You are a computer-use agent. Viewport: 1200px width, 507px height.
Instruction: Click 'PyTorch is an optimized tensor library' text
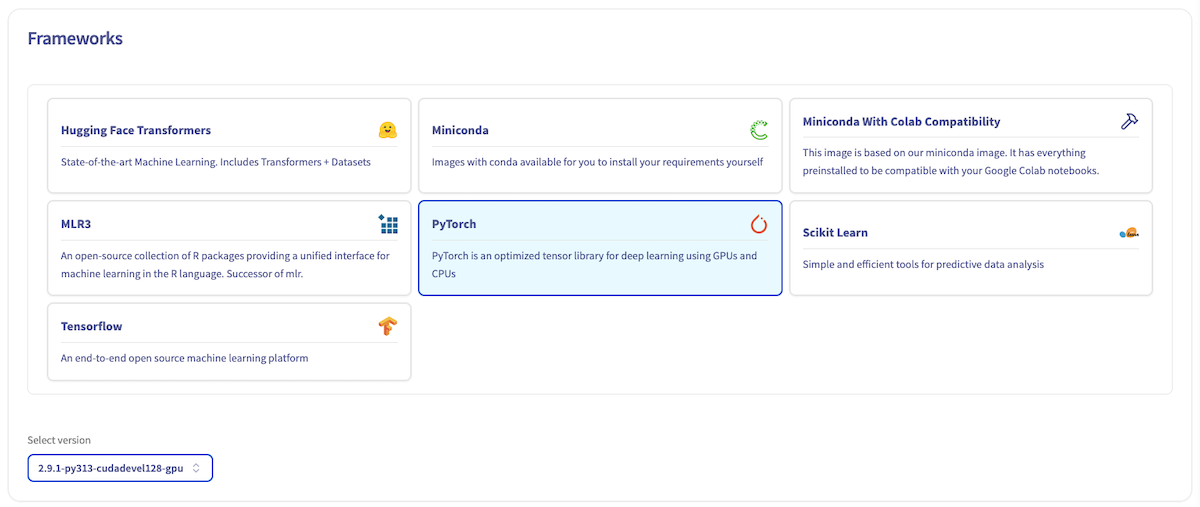[594, 265]
